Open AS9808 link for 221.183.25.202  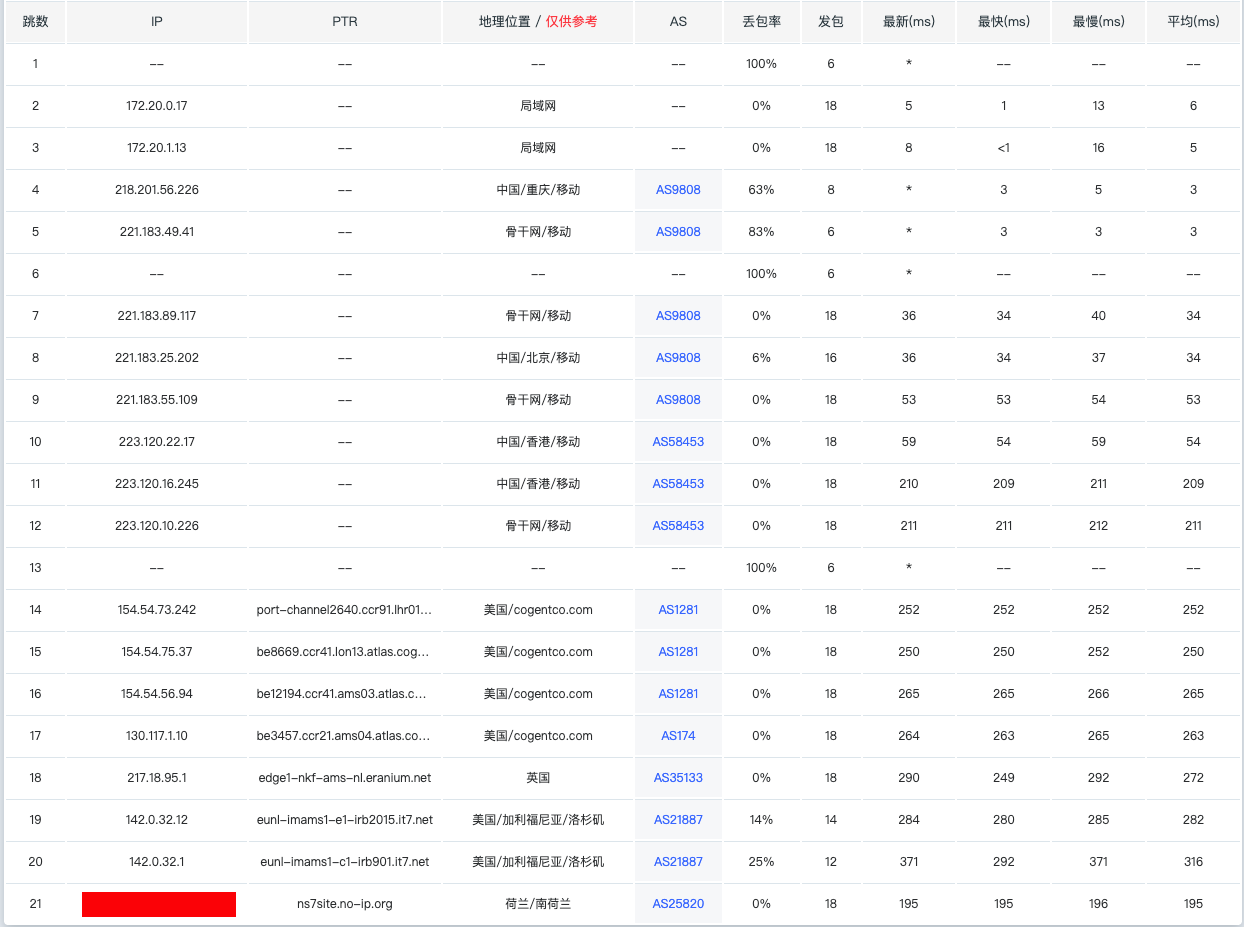[x=678, y=358]
